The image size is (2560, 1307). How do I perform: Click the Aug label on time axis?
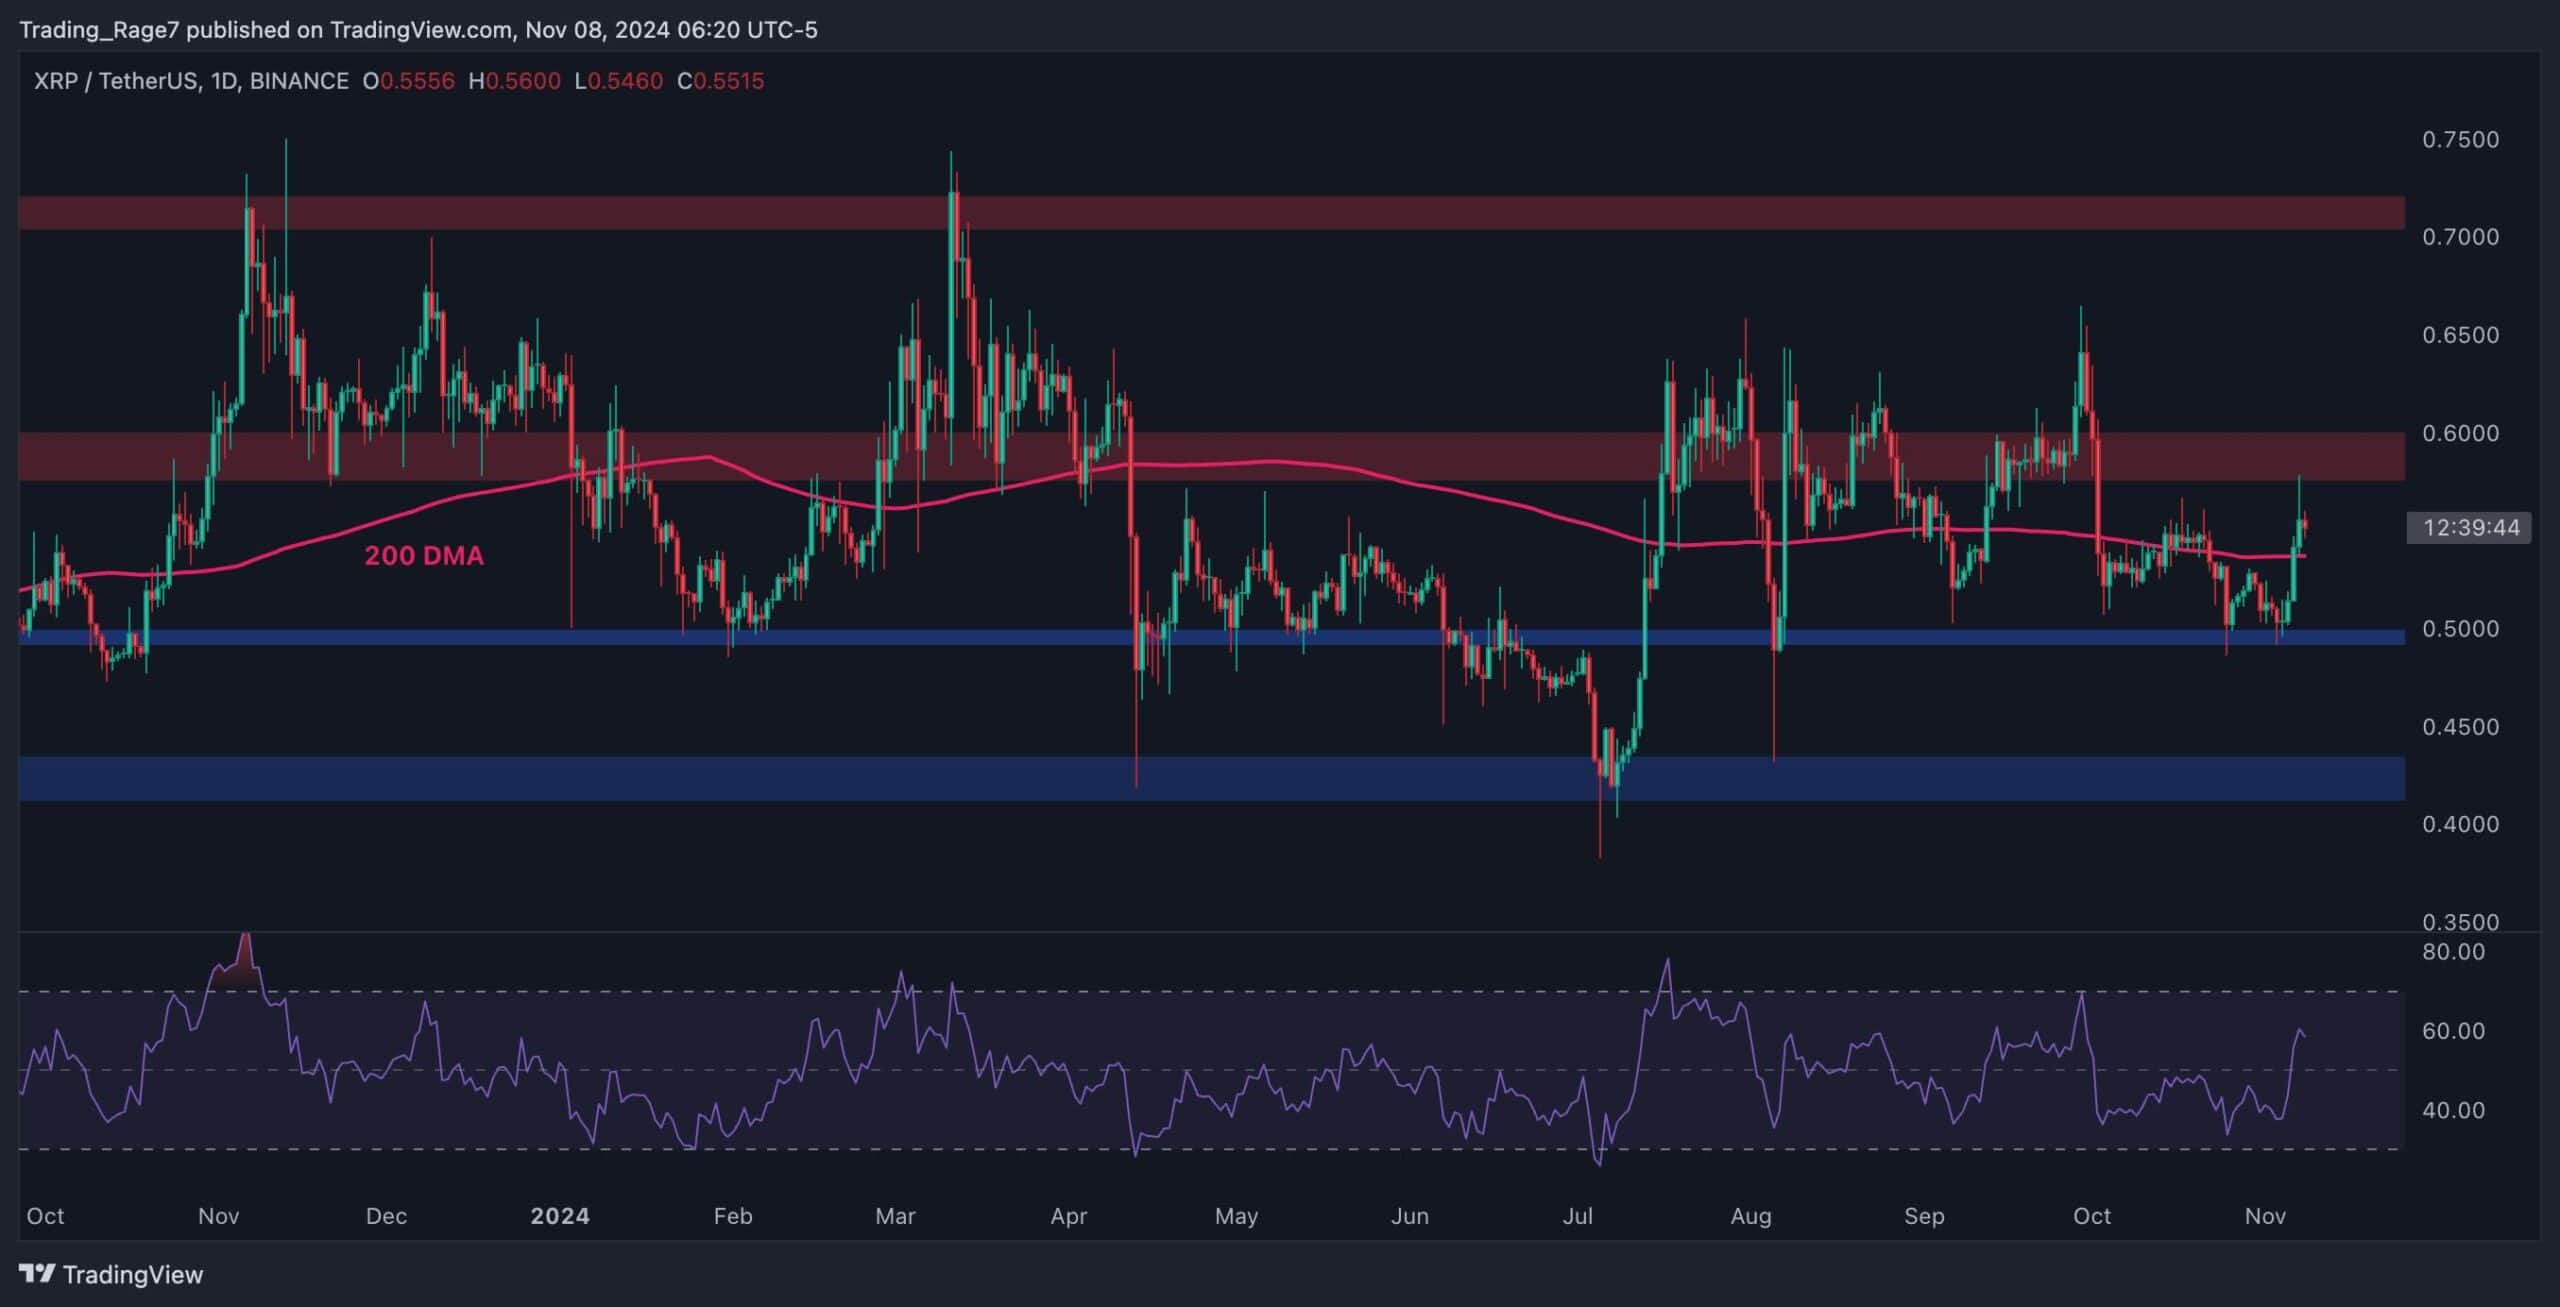tap(1750, 1216)
